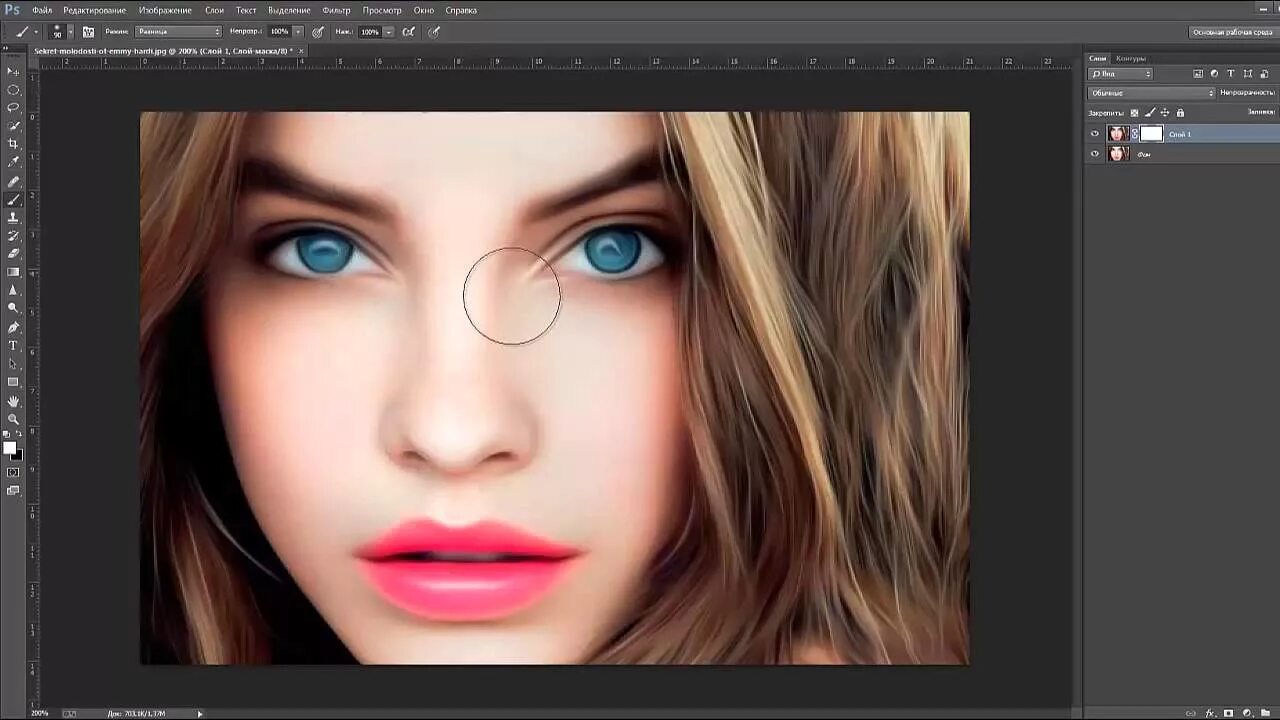Image resolution: width=1280 pixels, height=720 pixels.
Task: Open brush tool preset picker arrow
Action: (x=37, y=32)
